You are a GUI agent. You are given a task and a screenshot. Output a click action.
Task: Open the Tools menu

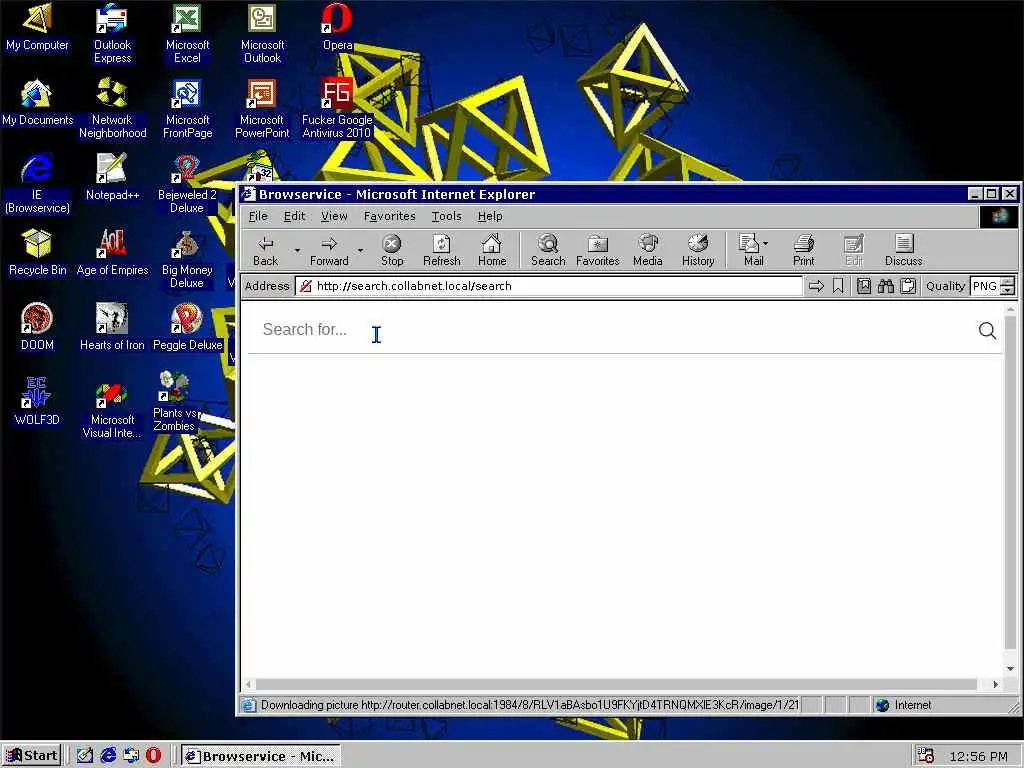pyautogui.click(x=447, y=216)
